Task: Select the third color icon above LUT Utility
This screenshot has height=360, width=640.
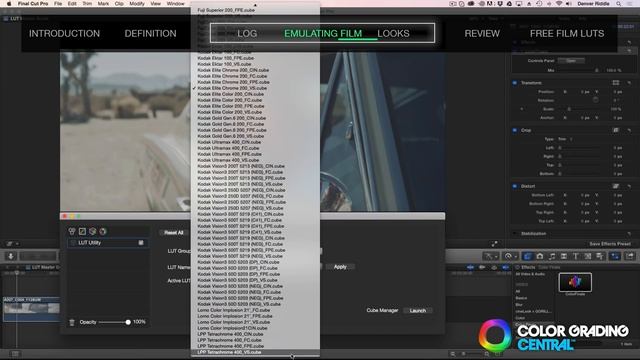Action: click(93, 231)
